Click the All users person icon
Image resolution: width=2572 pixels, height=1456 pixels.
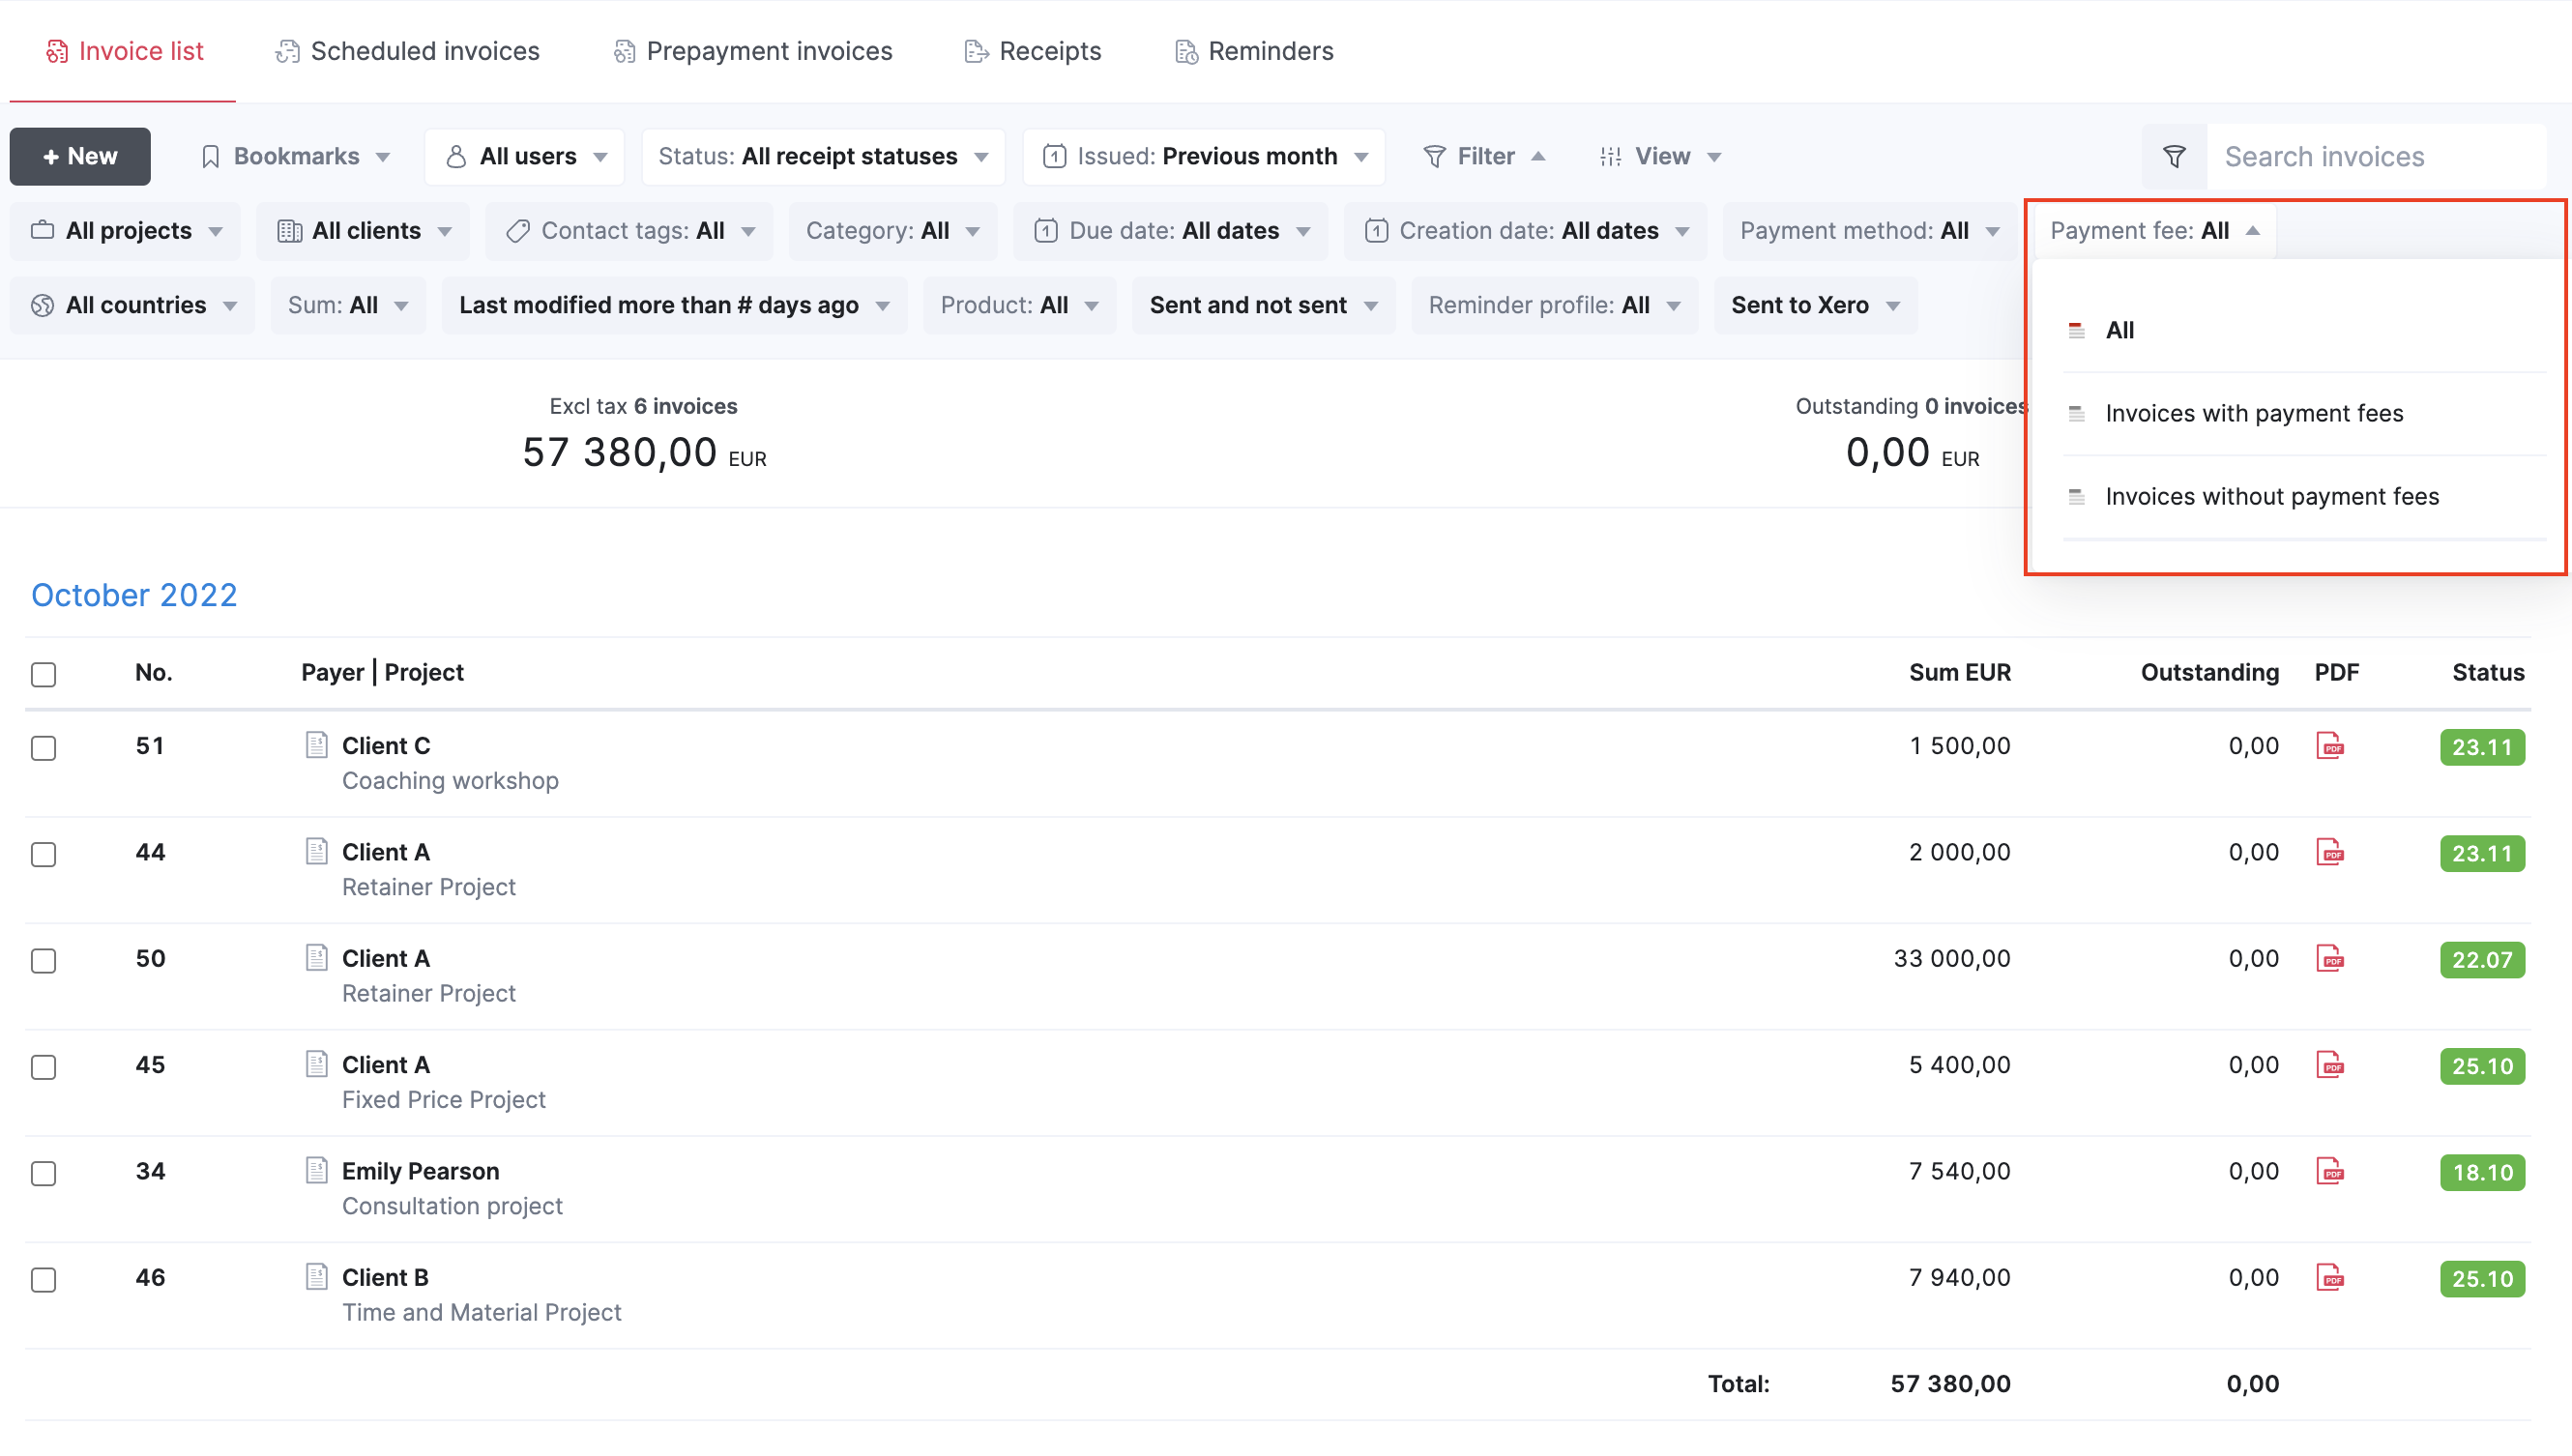[455, 157]
